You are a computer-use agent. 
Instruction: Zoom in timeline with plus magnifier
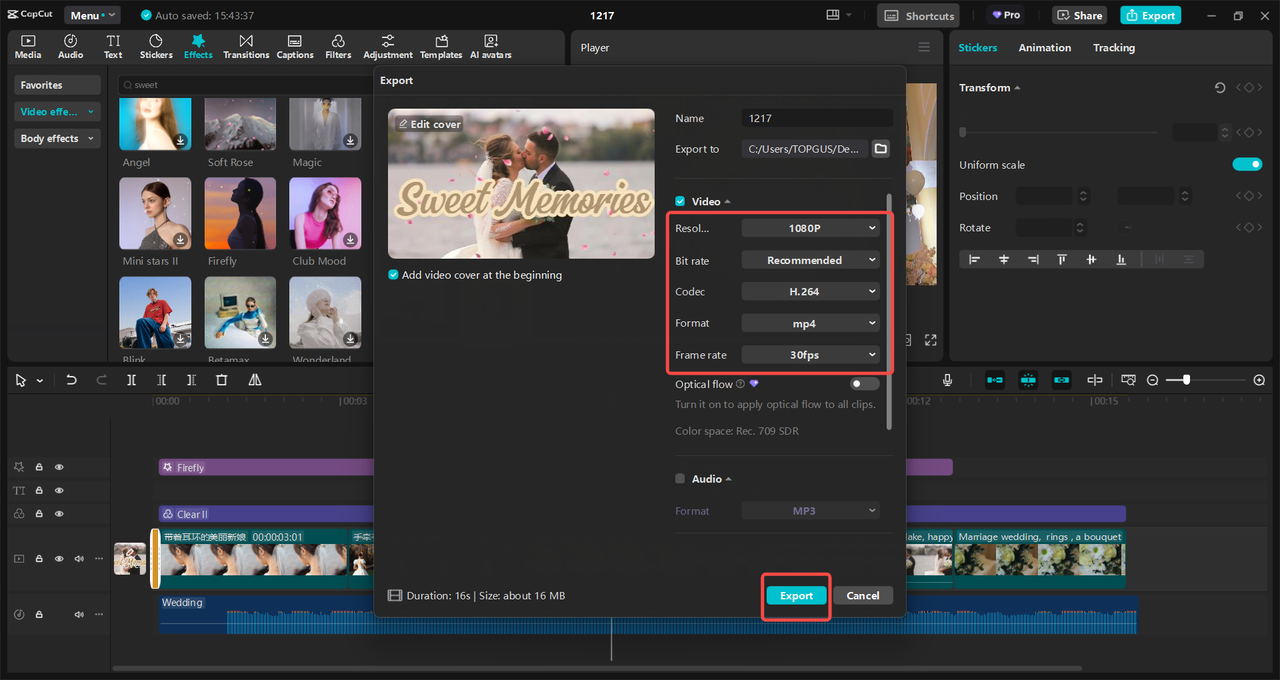(x=1259, y=380)
